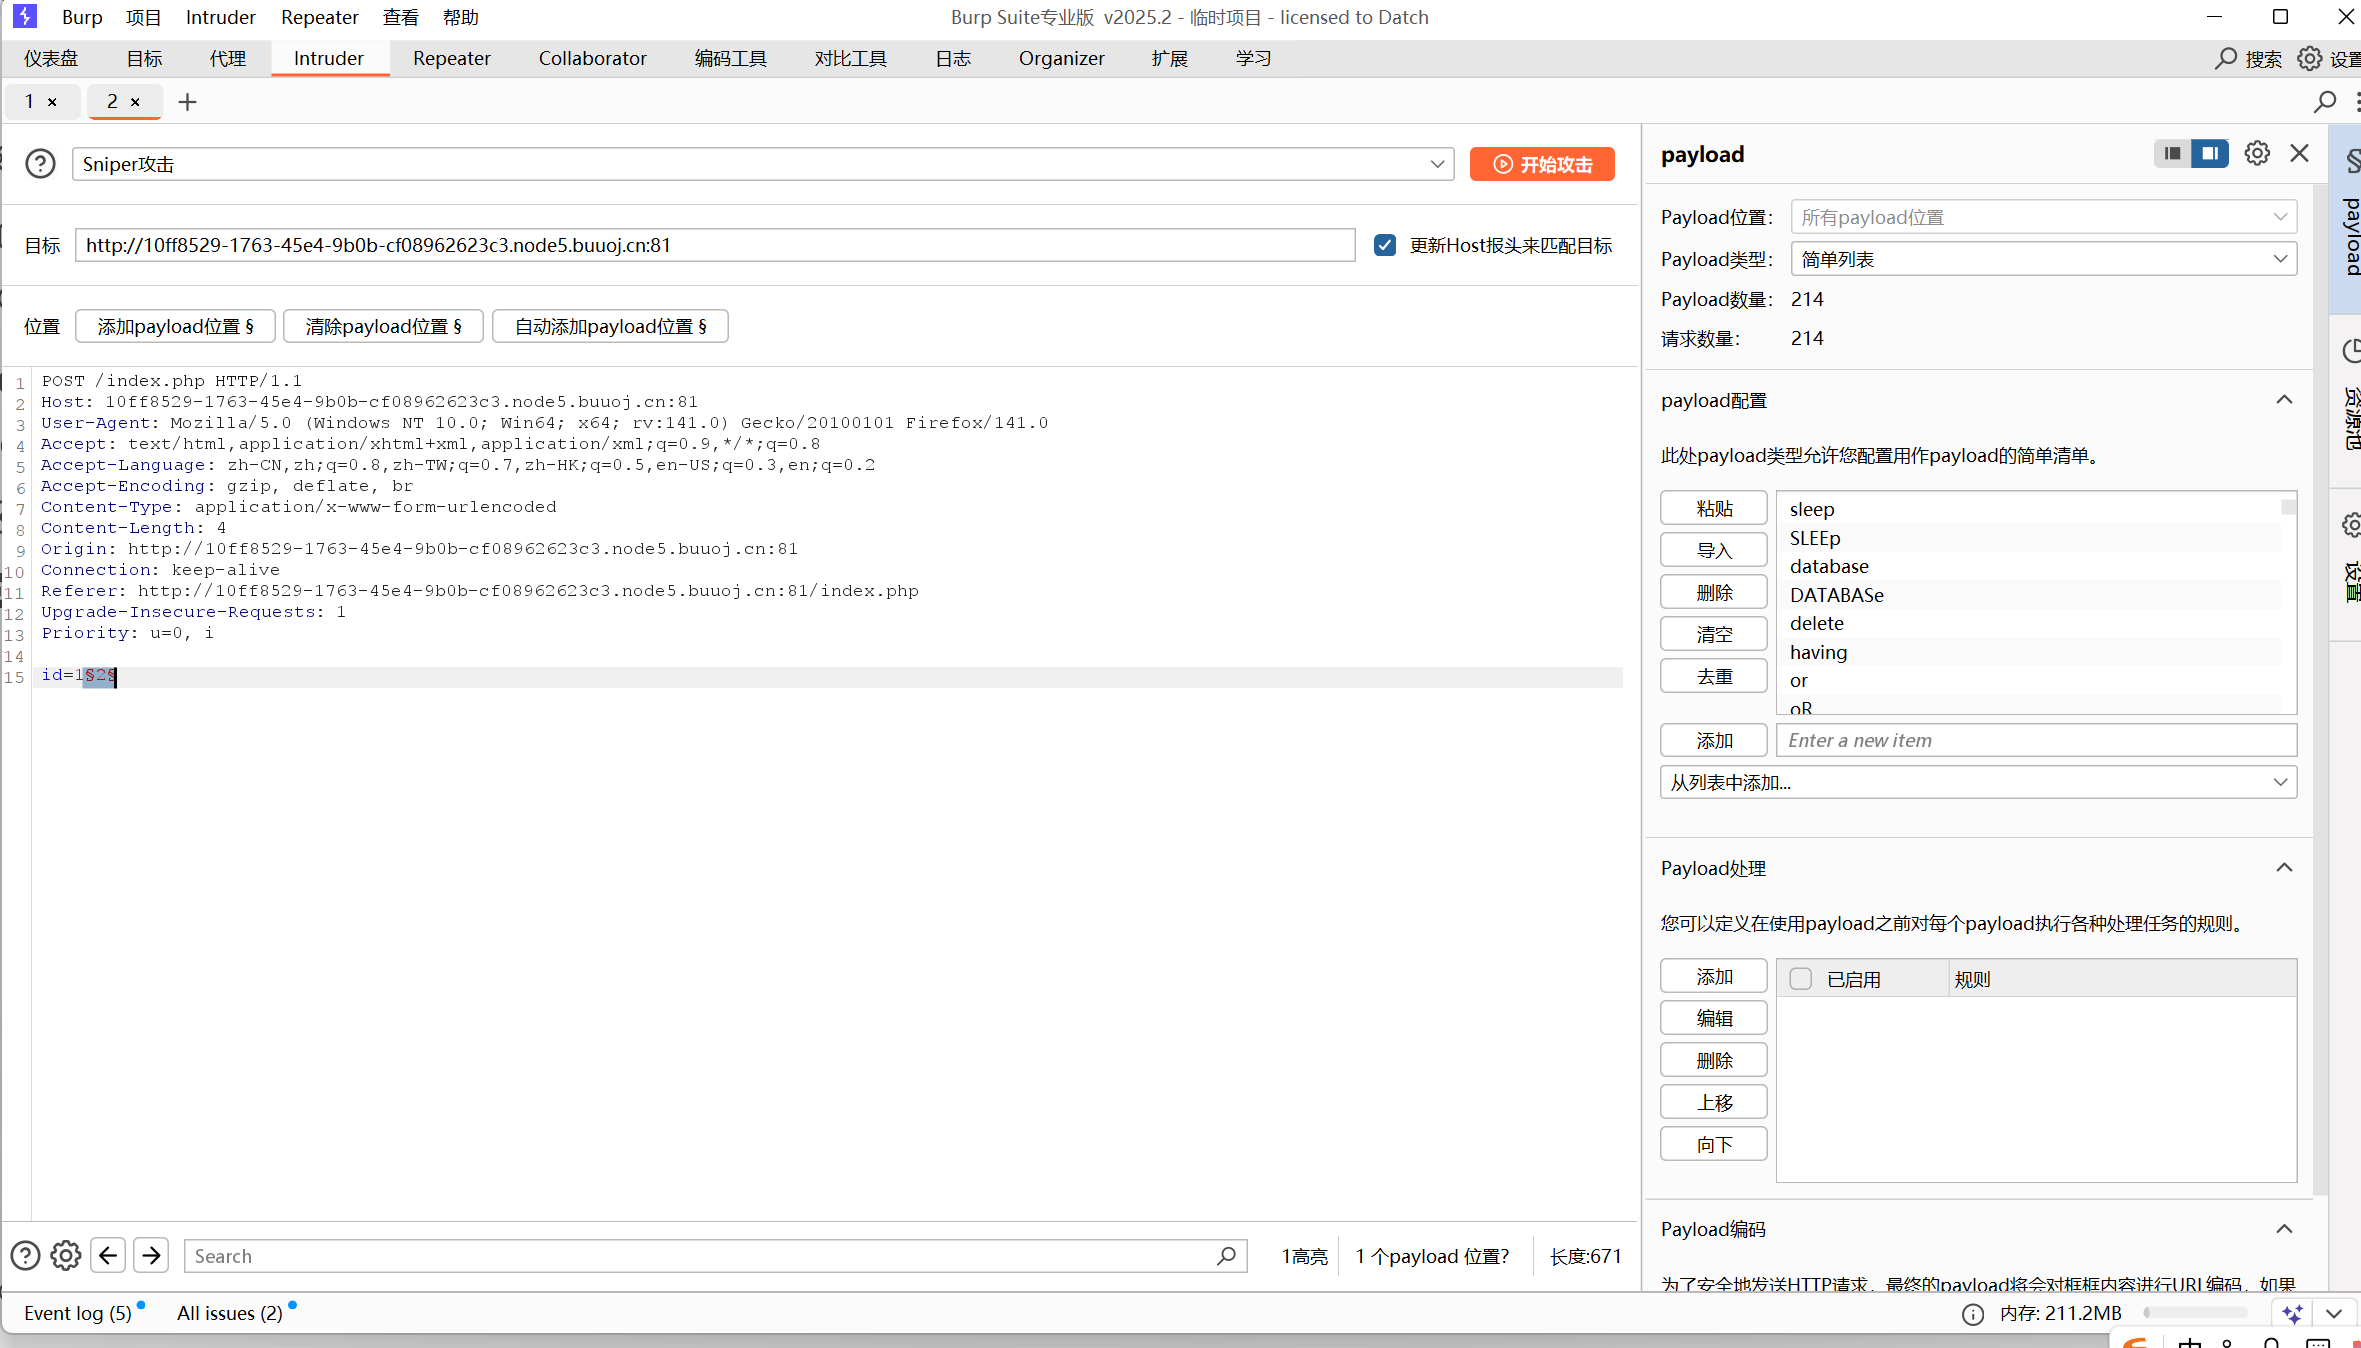Select 'having' in payload list

[2030, 652]
